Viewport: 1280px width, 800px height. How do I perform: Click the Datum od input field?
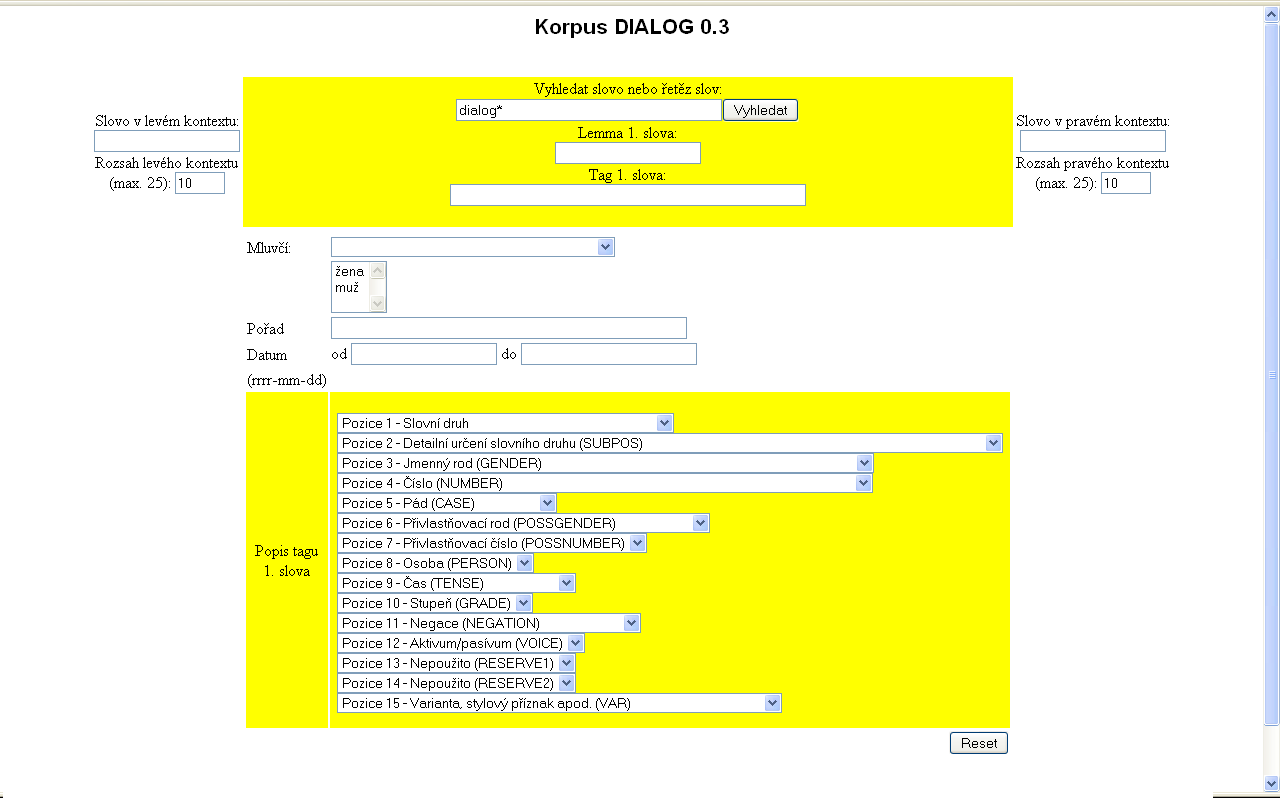click(424, 354)
